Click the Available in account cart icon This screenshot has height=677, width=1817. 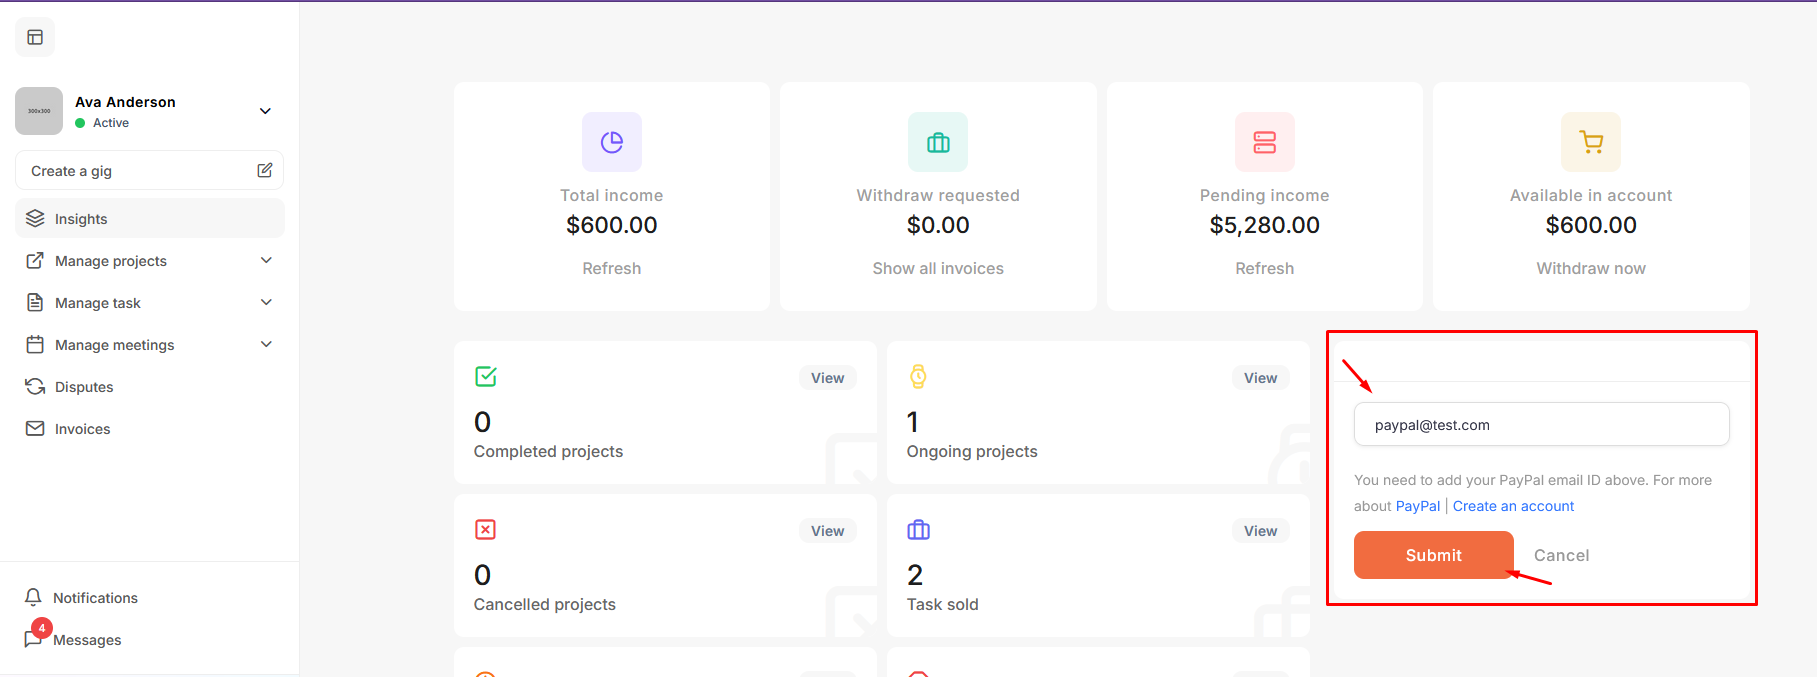point(1591,142)
